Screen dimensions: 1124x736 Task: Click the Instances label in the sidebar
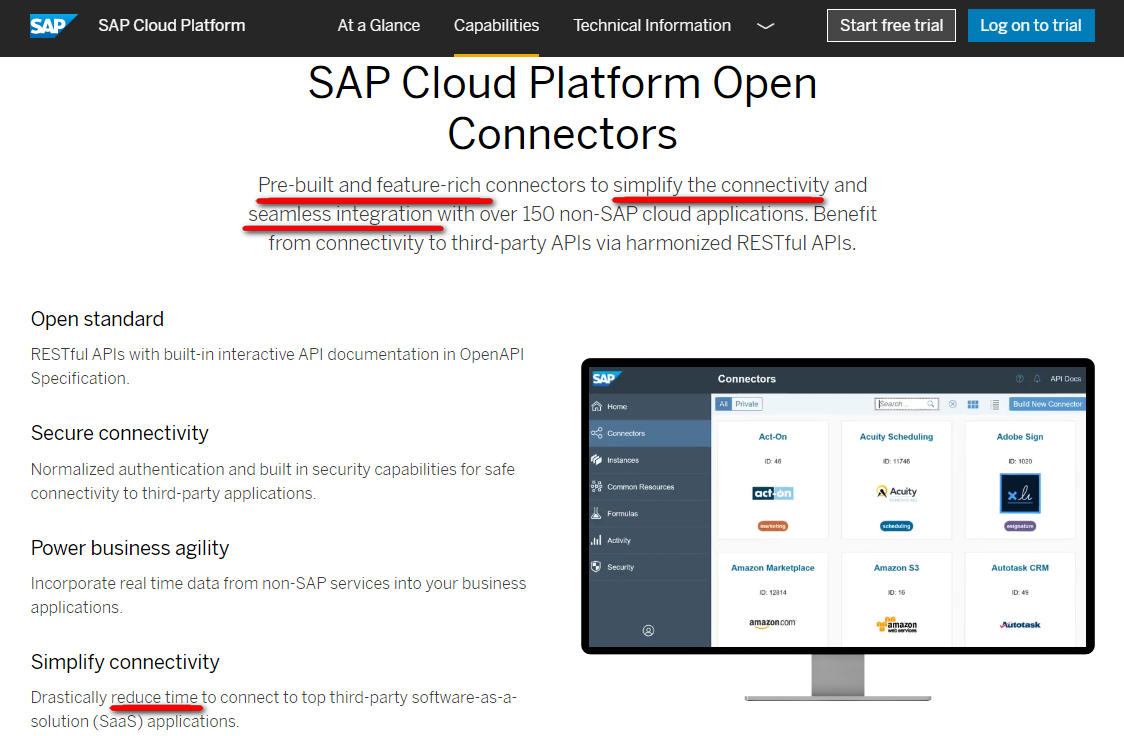pos(623,460)
